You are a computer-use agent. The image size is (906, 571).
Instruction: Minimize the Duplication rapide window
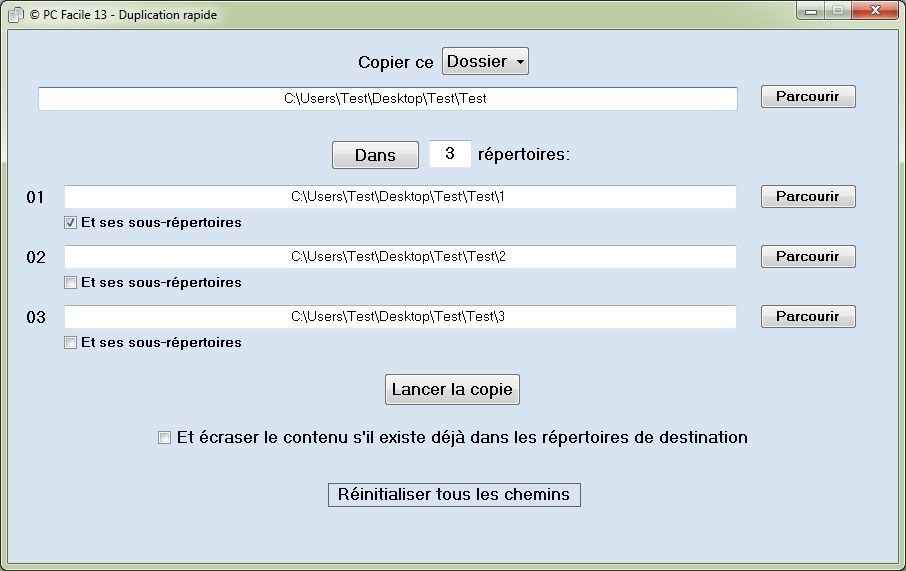tap(811, 11)
